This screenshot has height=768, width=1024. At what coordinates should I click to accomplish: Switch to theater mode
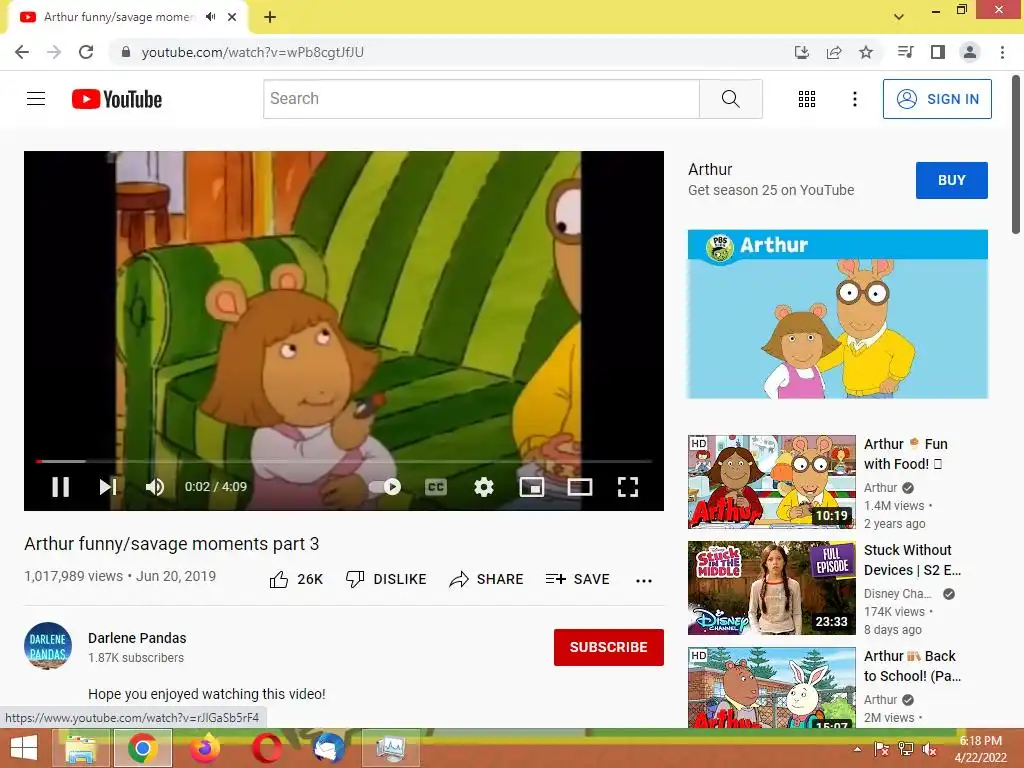tap(580, 487)
